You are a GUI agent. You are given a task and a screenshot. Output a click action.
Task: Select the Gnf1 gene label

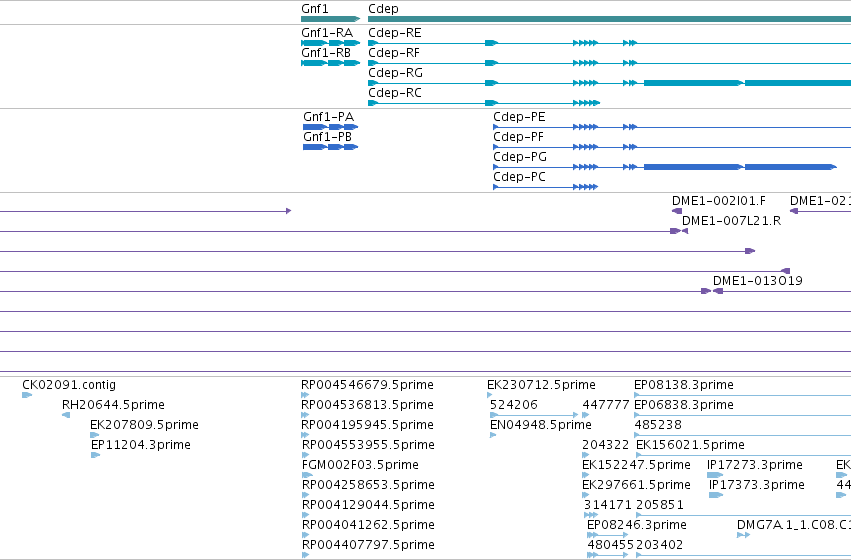315,9
